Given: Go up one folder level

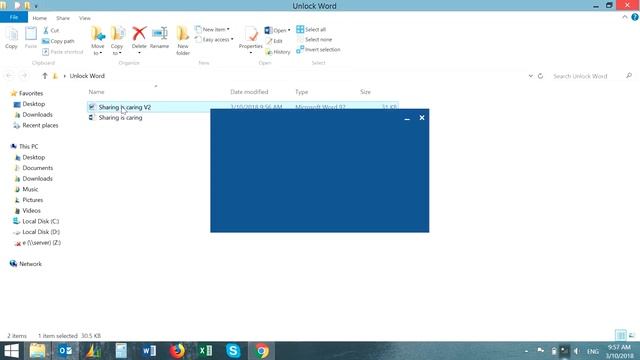Looking at the screenshot, I should [x=44, y=76].
